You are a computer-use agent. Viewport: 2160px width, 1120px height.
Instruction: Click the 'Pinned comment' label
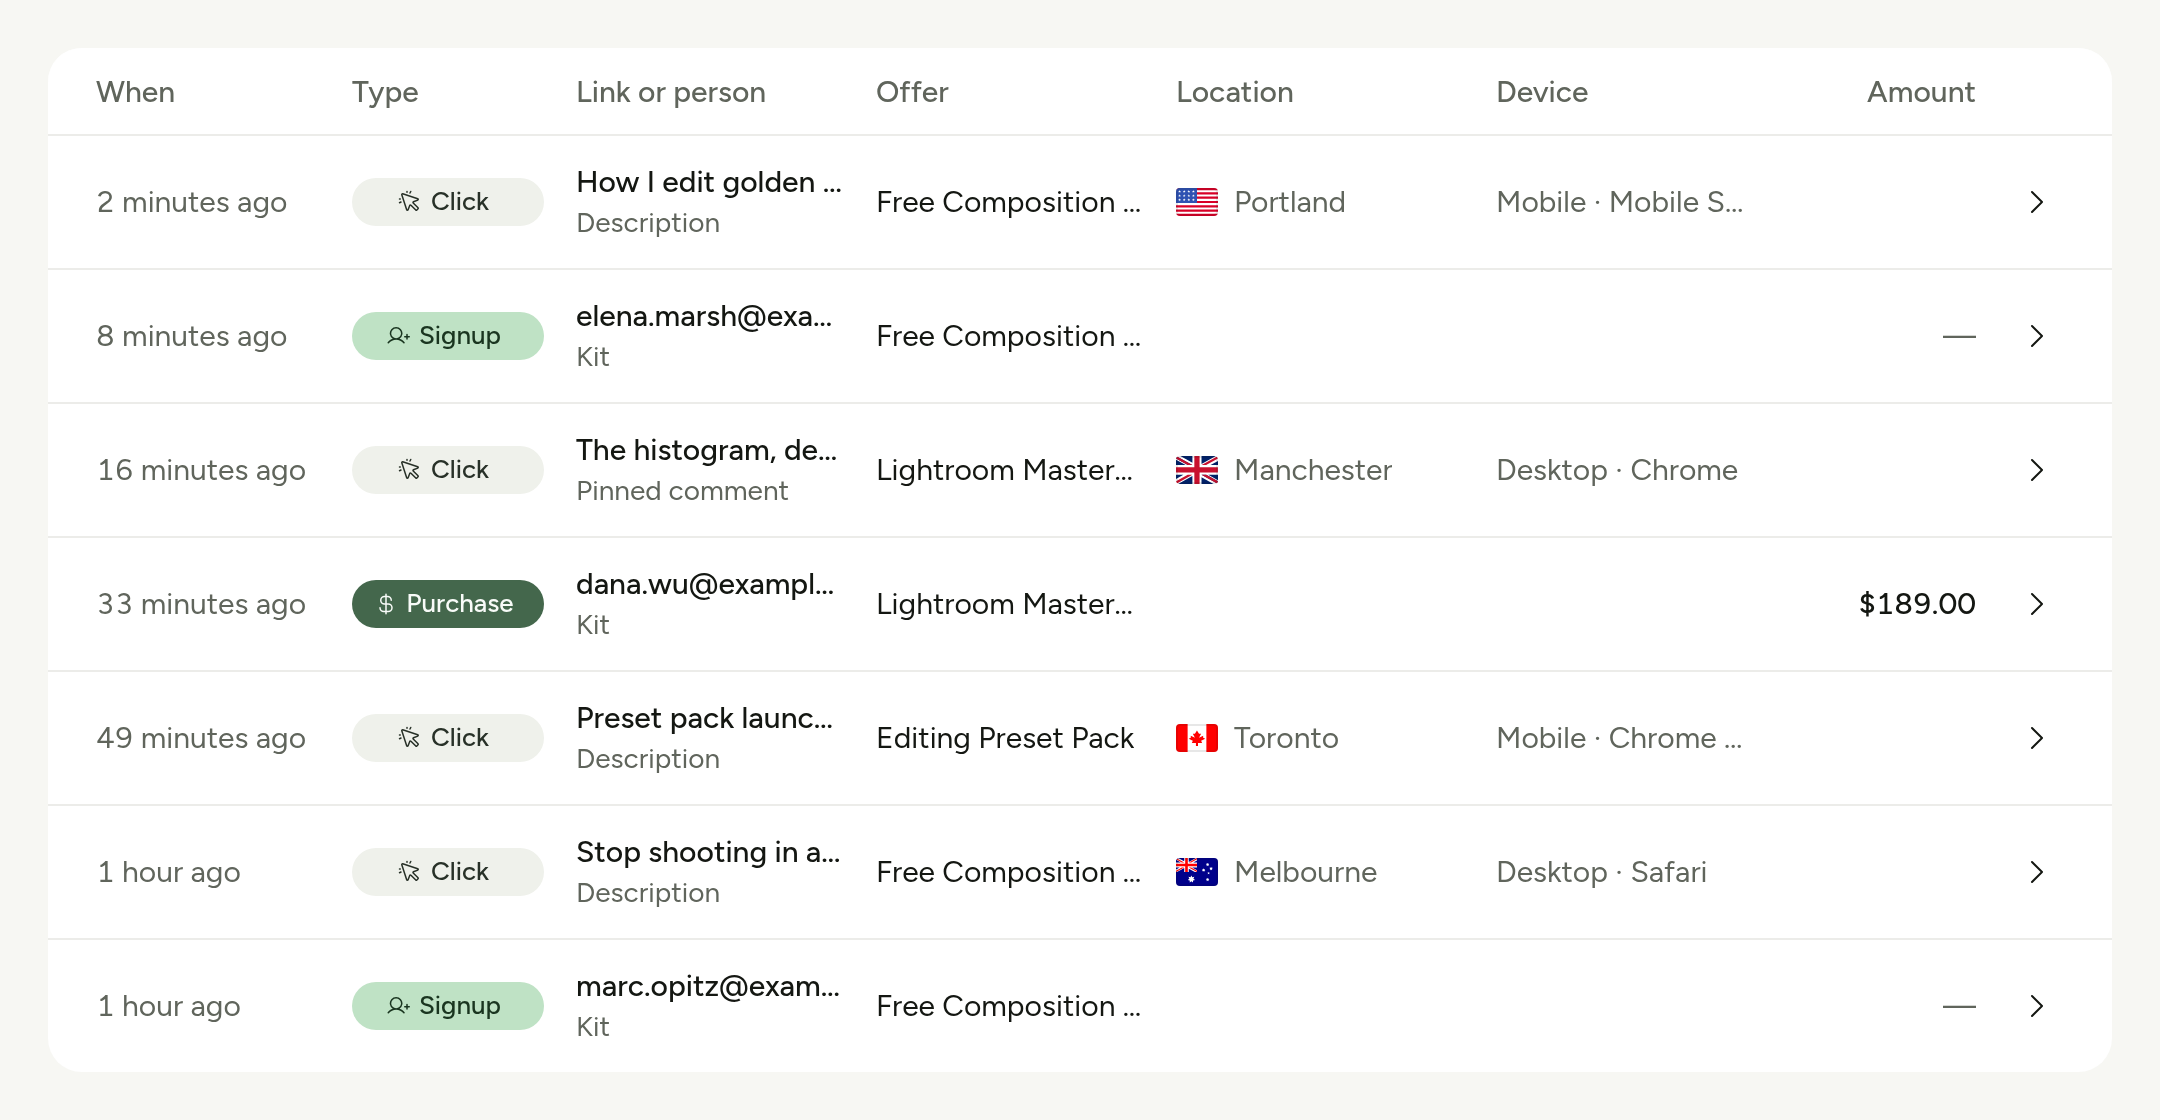[x=682, y=491]
